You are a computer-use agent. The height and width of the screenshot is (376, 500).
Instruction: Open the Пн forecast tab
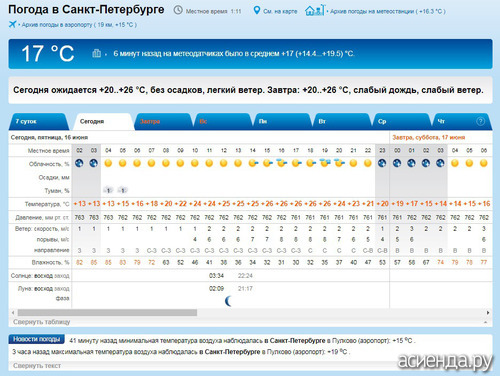(282, 121)
